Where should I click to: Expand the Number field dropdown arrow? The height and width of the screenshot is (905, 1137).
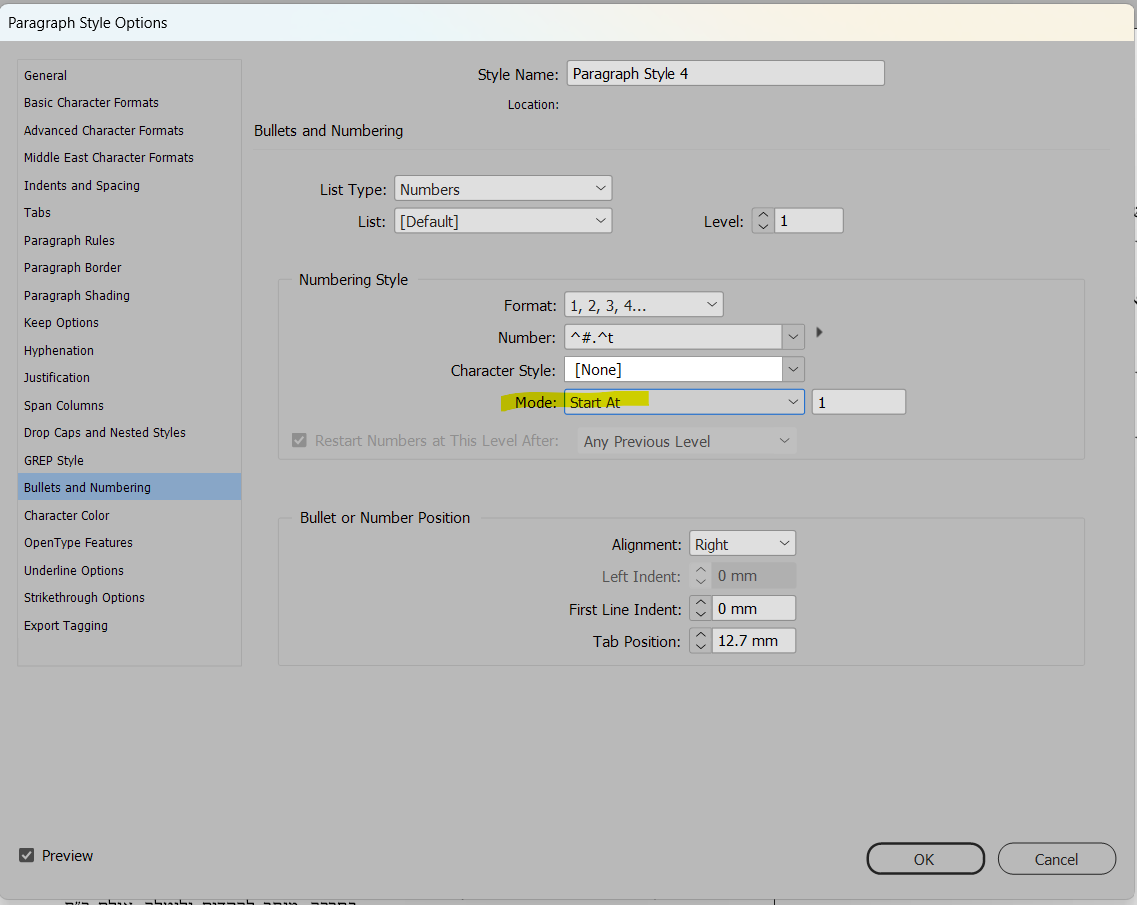(x=793, y=336)
